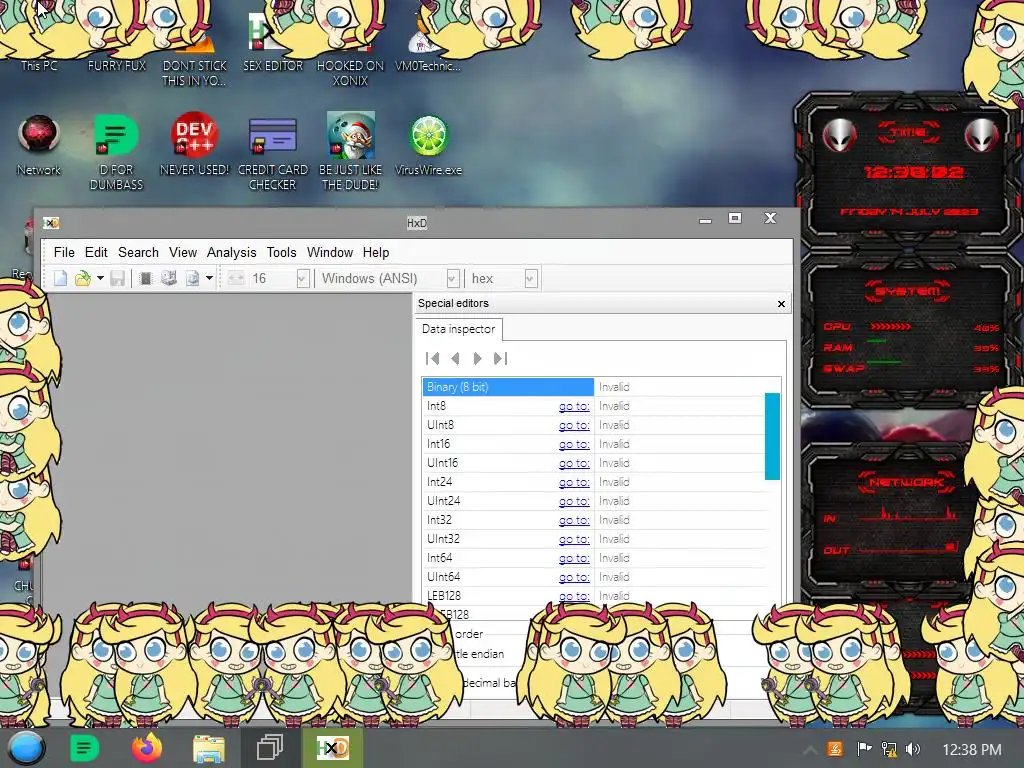This screenshot has height=768, width=1024.
Task: Show hidden tray icons chevron
Action: pos(809,750)
